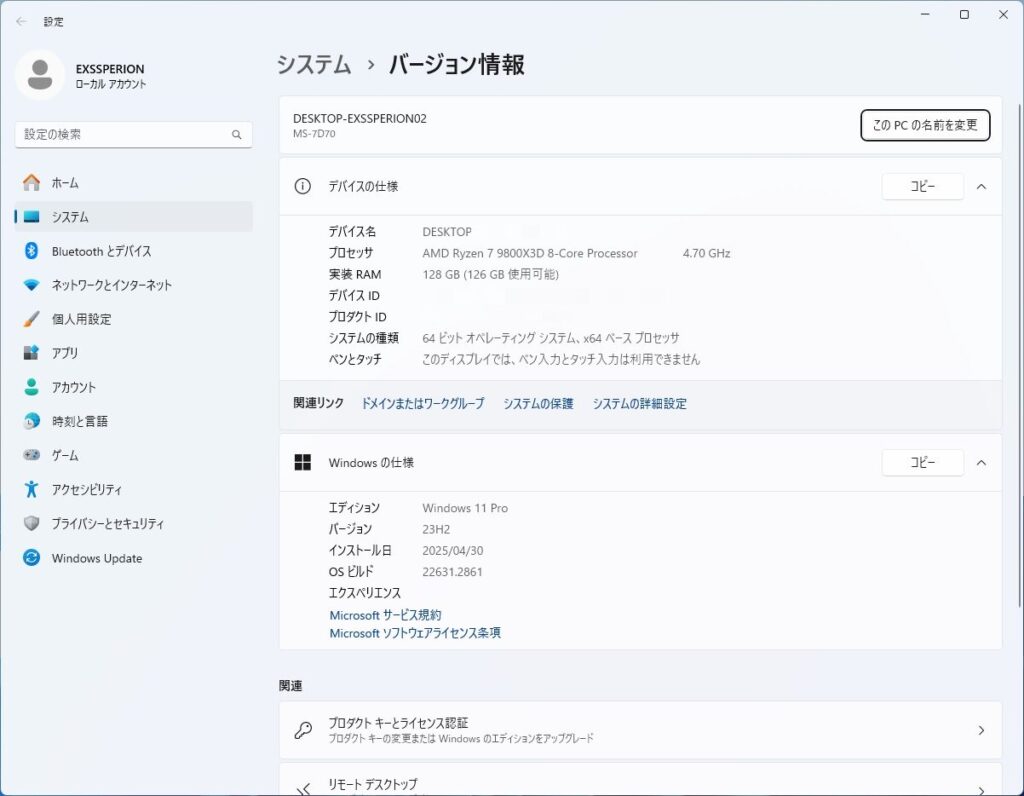Select アプリ in the sidebar
Viewport: 1024px width, 796px height.
[x=133, y=353]
